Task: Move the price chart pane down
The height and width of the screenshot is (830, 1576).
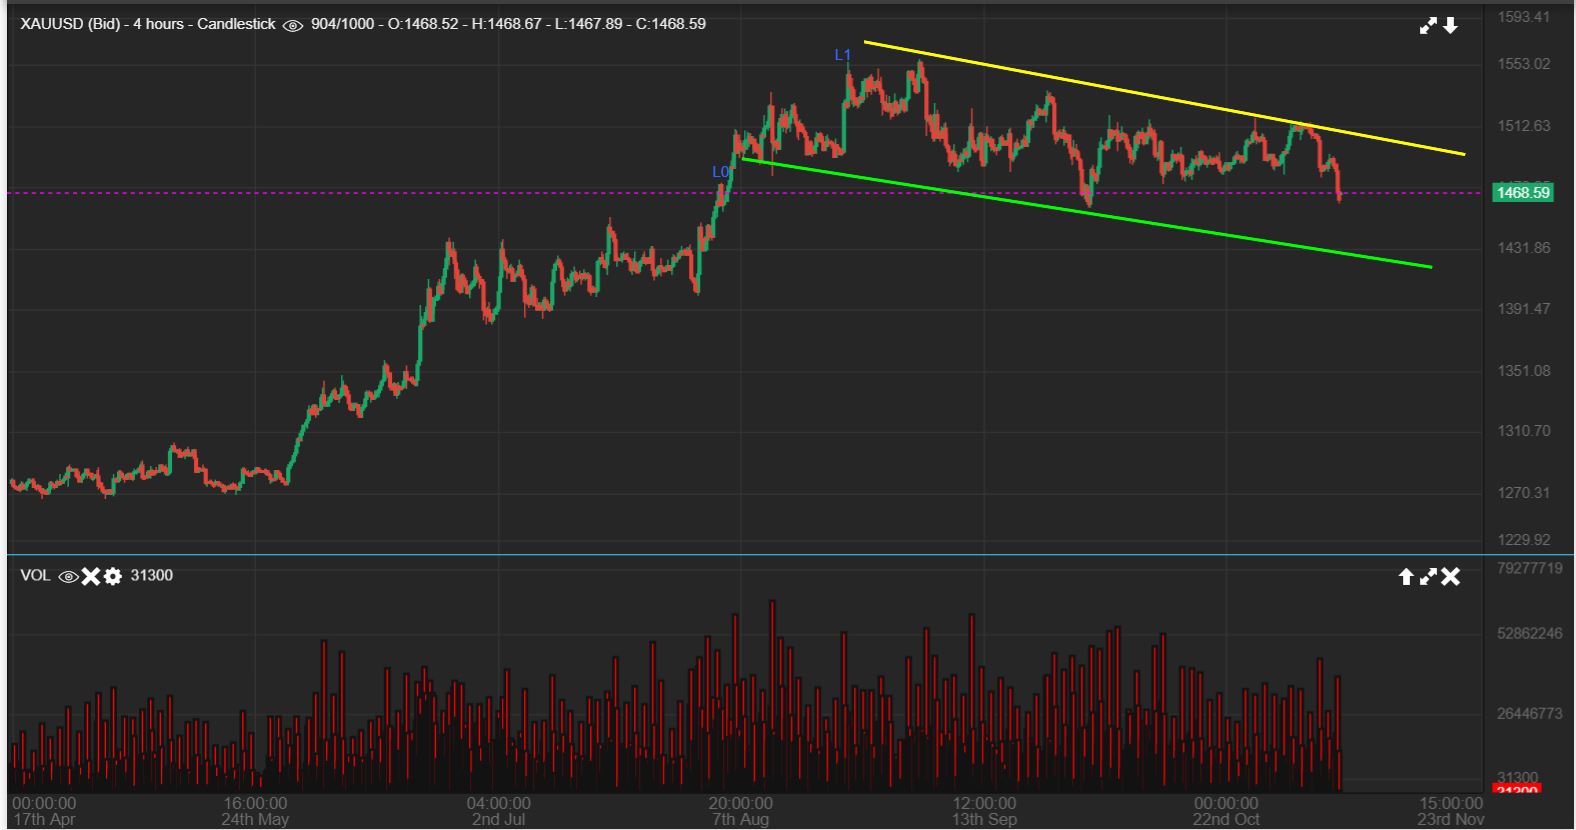Action: point(1450,26)
